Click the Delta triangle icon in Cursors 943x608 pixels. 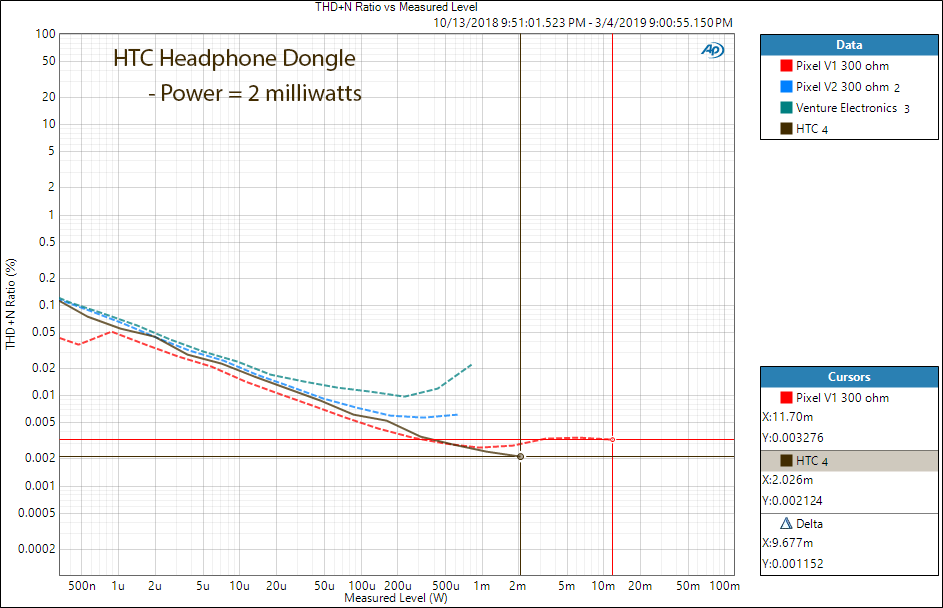[x=786, y=523]
